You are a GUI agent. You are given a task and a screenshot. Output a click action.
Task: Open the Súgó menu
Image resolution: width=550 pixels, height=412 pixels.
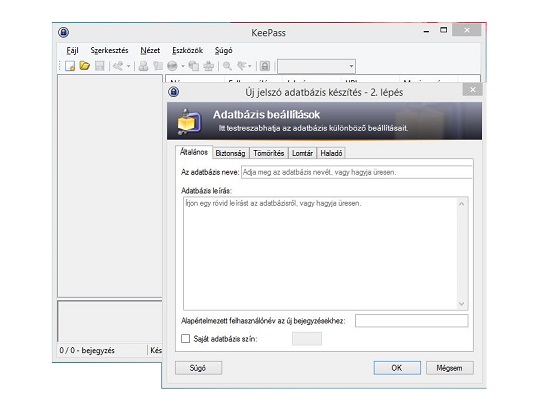click(x=223, y=50)
